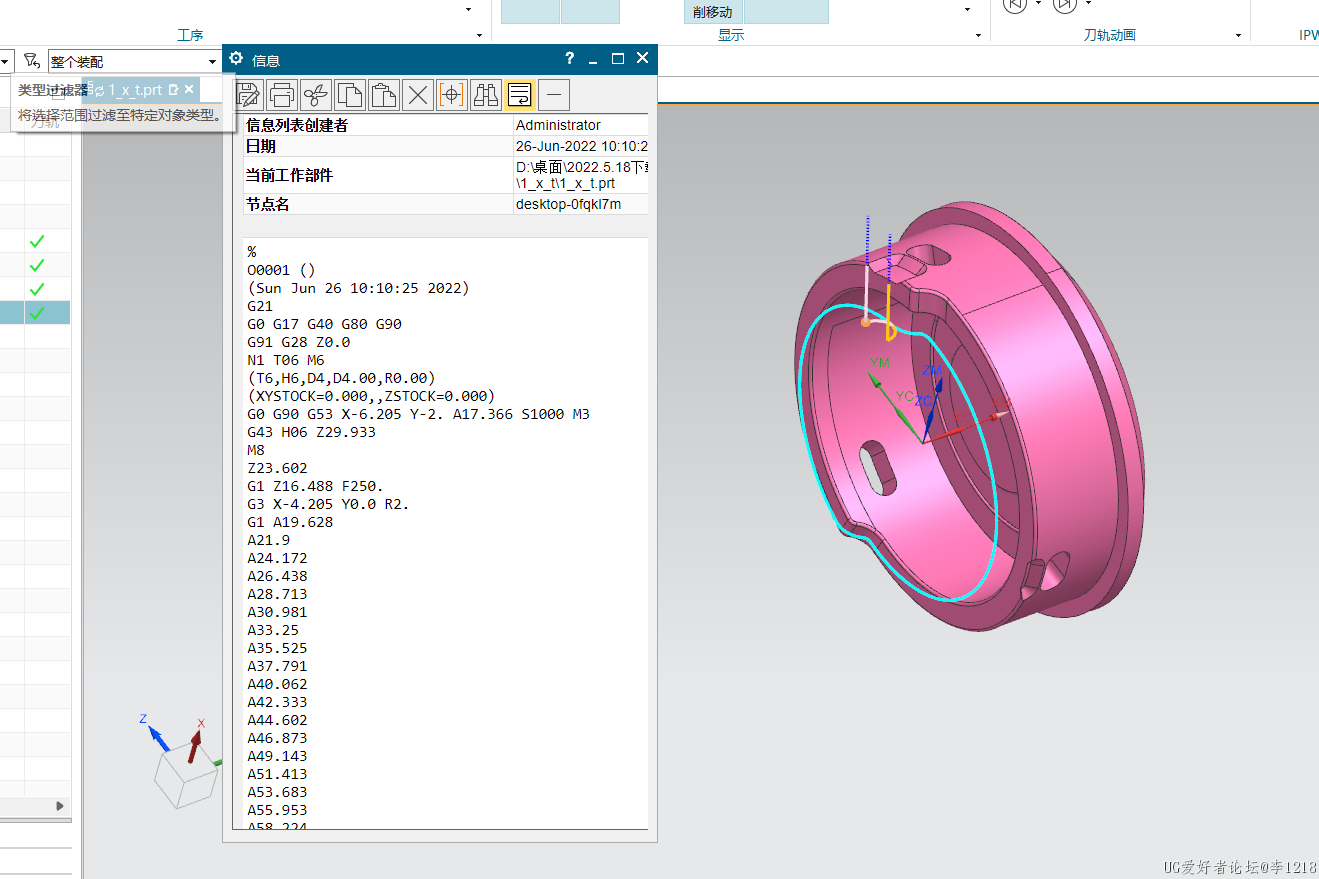1319x879 pixels.
Task: Select the highlighted operation row with green checkmark
Action: pos(35,313)
